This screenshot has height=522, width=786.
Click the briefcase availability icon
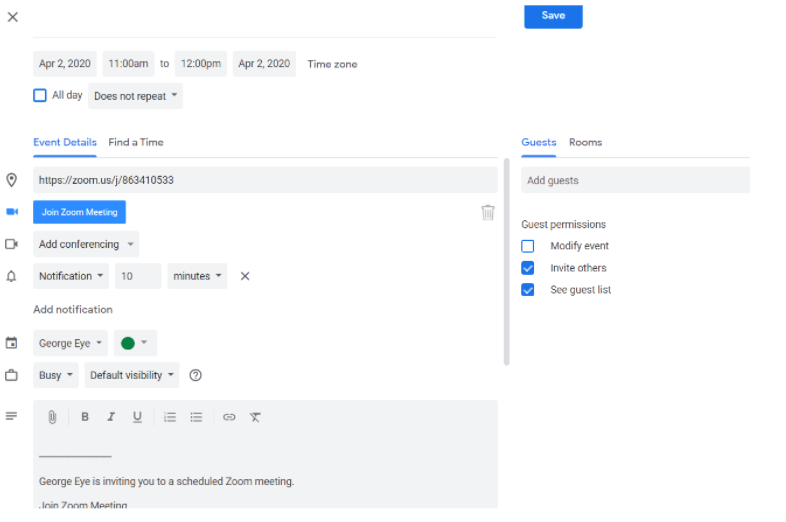(x=12, y=375)
